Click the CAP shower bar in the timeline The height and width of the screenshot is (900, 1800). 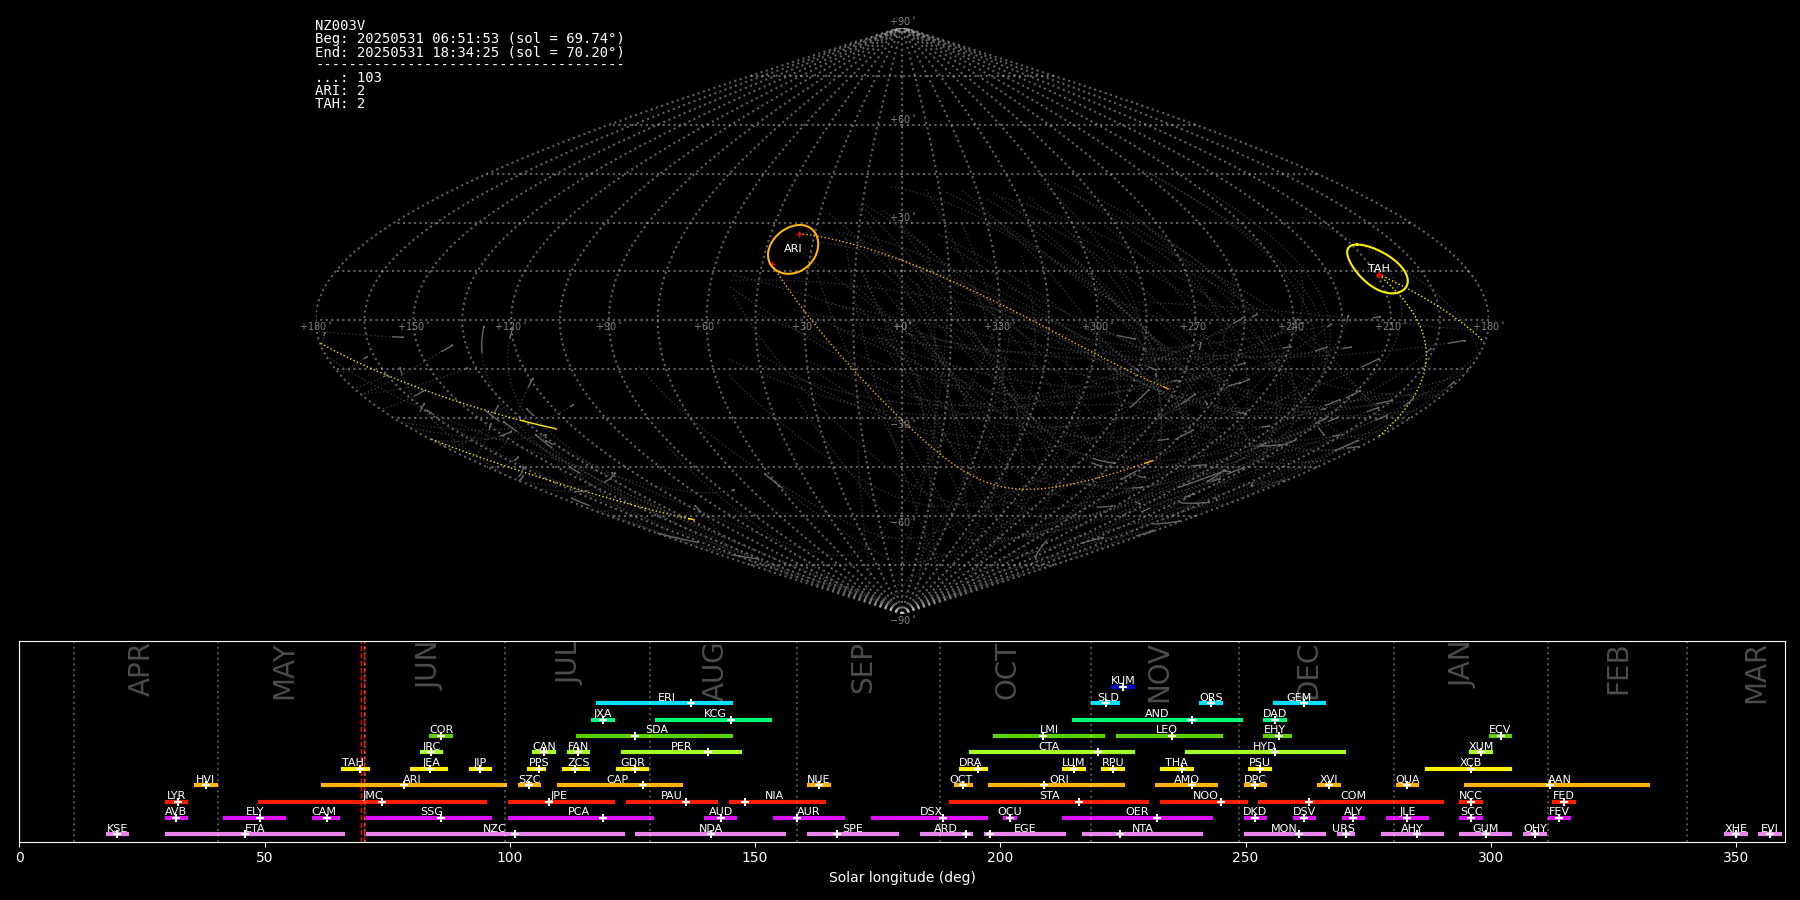pyautogui.click(x=620, y=785)
